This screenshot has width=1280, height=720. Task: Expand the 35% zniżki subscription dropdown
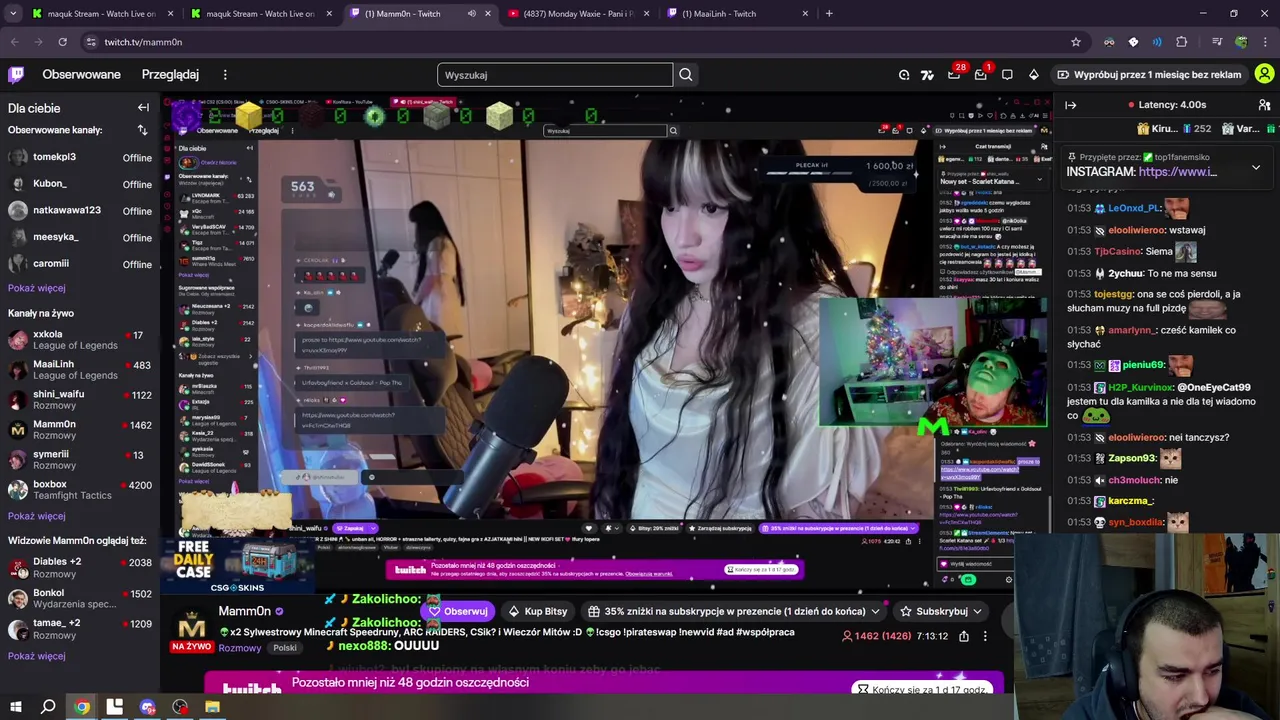[875, 611]
